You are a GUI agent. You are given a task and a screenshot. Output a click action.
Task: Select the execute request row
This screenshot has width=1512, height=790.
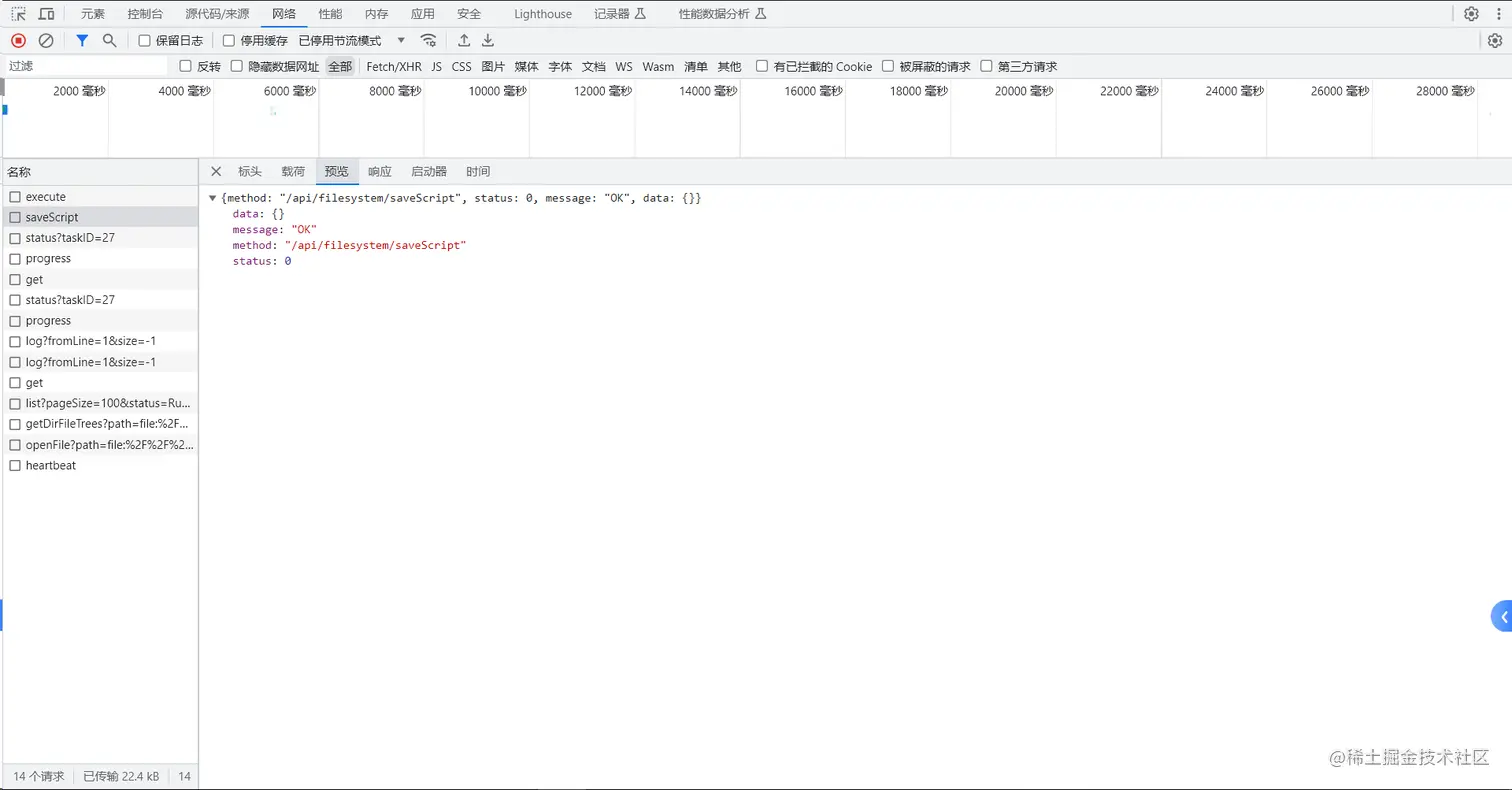99,197
